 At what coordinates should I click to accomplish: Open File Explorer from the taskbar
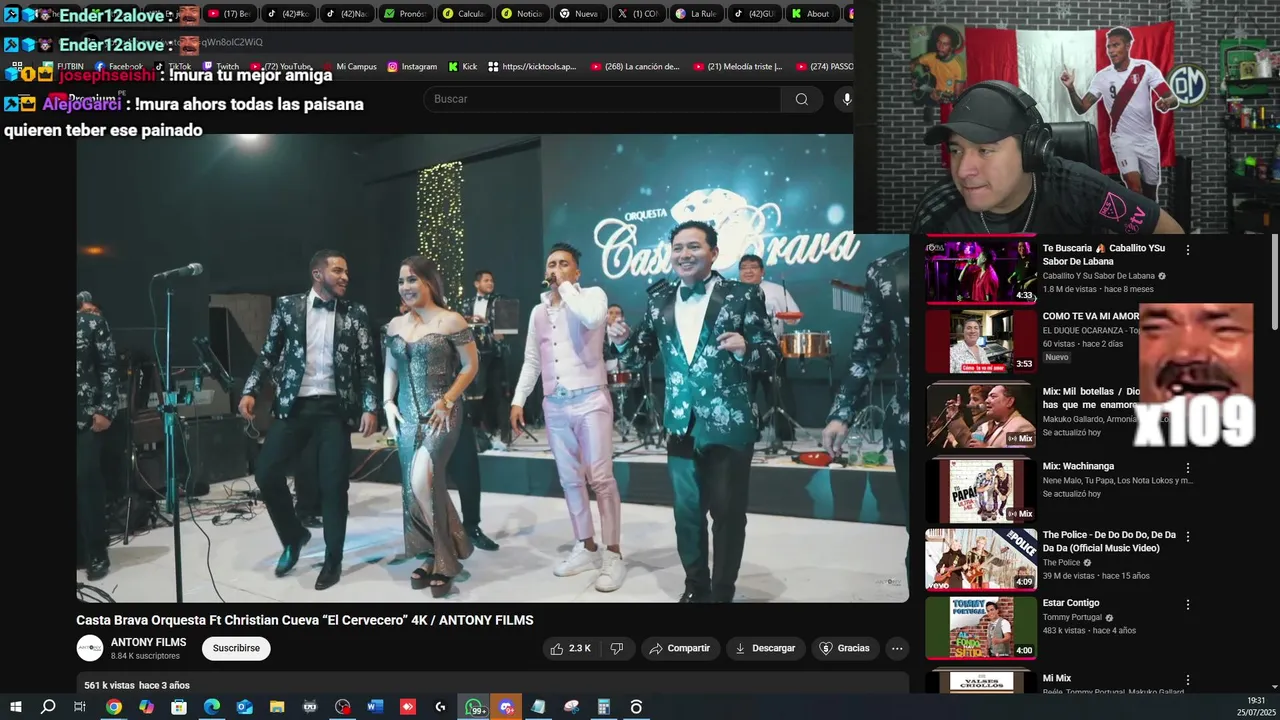(277, 707)
